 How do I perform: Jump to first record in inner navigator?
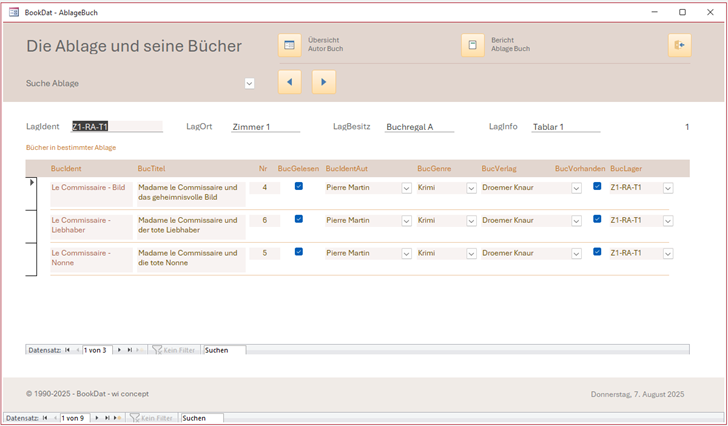pyautogui.click(x=68, y=350)
